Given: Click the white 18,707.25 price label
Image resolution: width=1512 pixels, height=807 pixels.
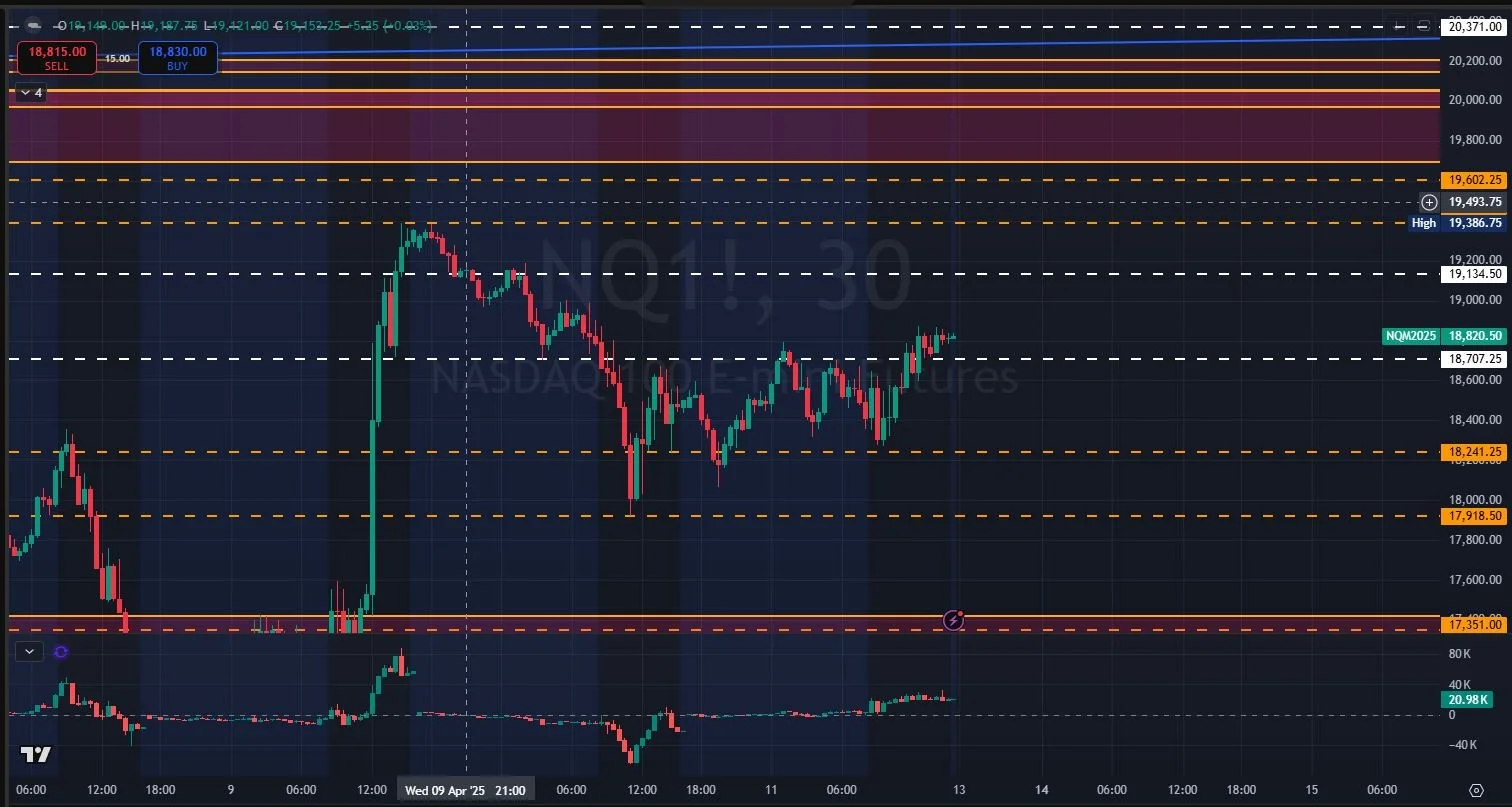Looking at the screenshot, I should [x=1473, y=358].
